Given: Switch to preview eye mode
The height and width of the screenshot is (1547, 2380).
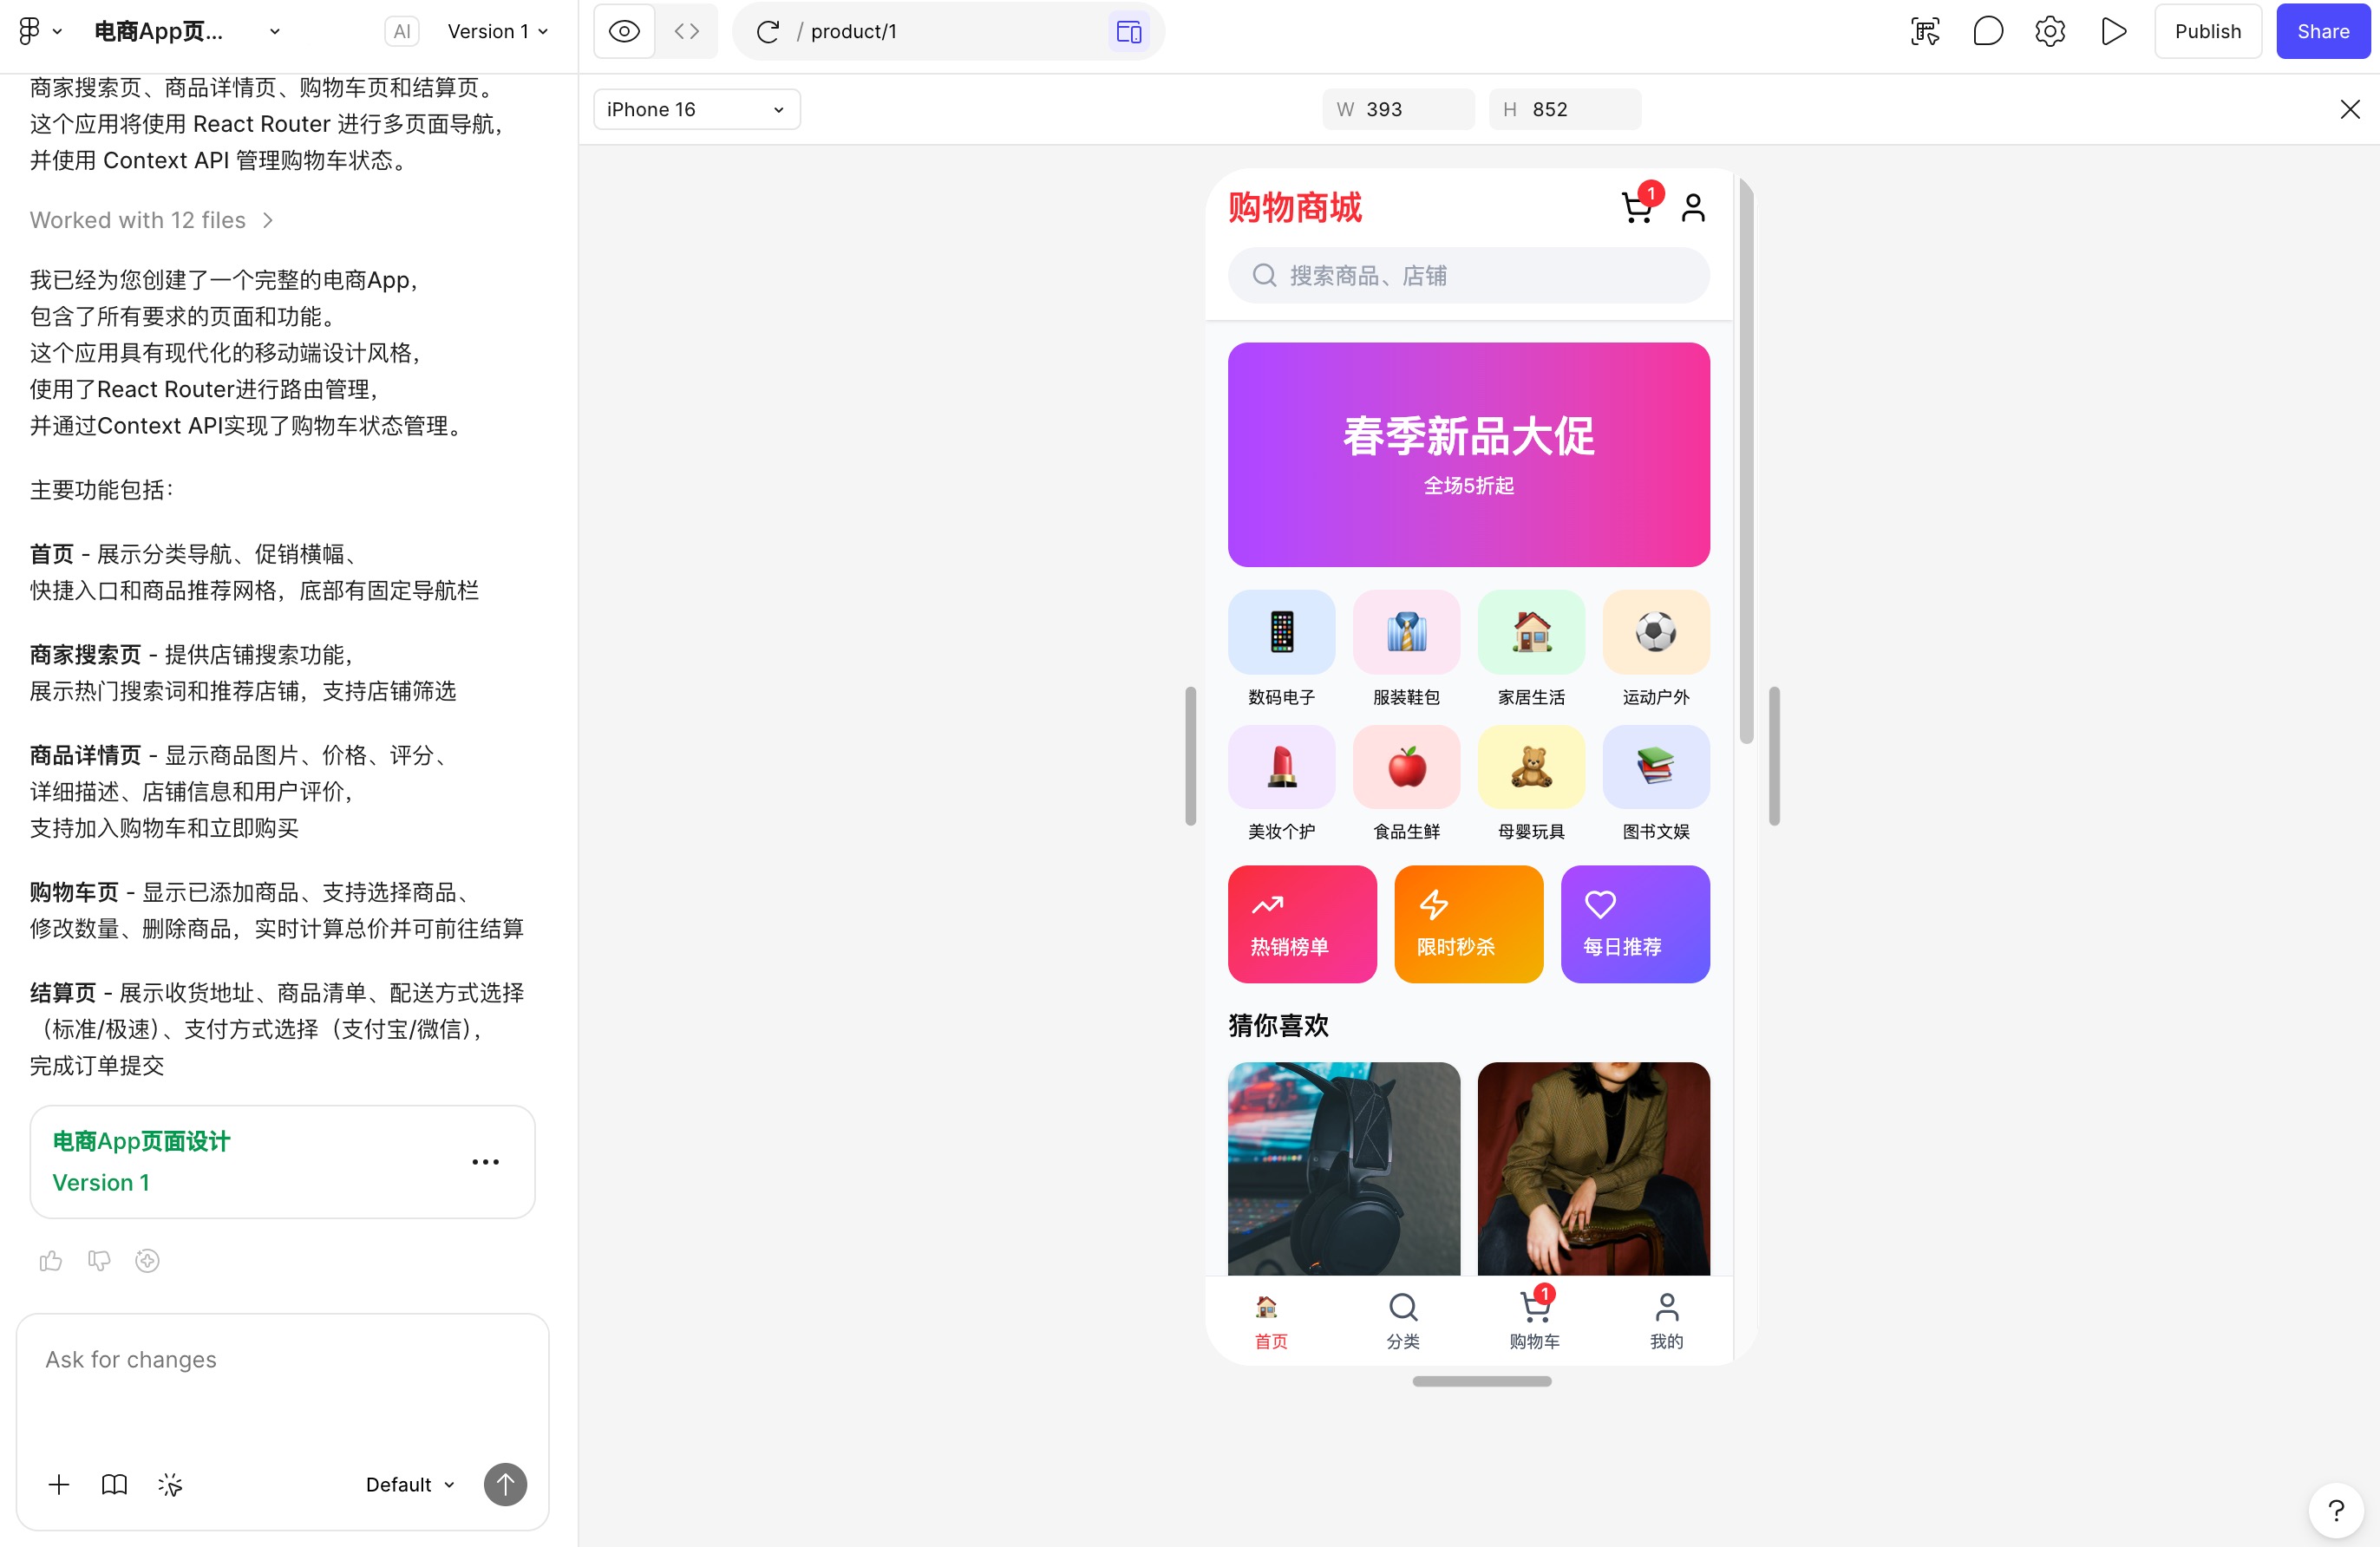Looking at the screenshot, I should click(x=624, y=32).
